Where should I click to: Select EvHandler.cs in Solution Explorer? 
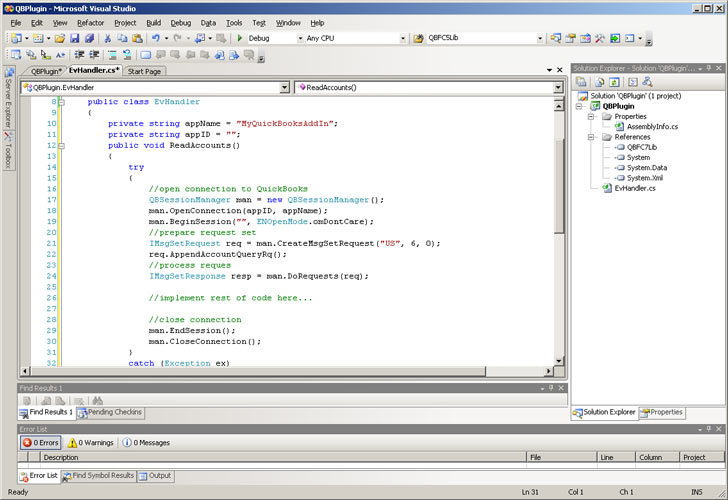635,188
